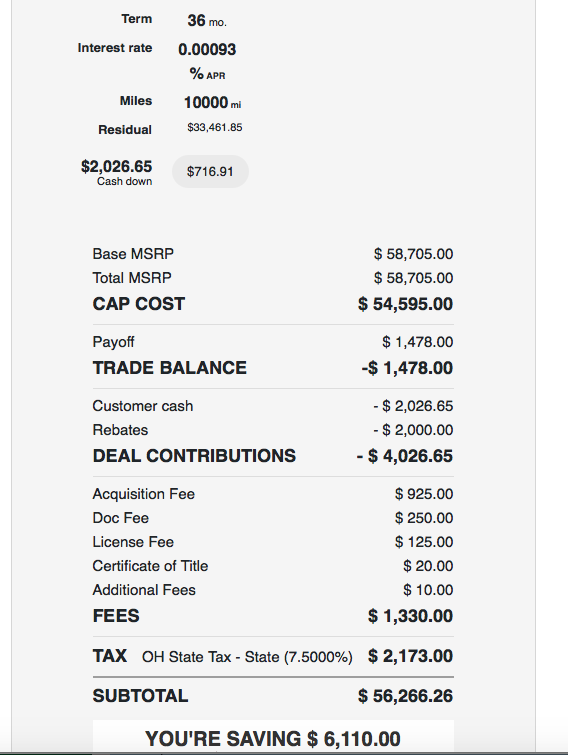
Task: Click the Acquisition Fee row
Action: [x=272, y=494]
